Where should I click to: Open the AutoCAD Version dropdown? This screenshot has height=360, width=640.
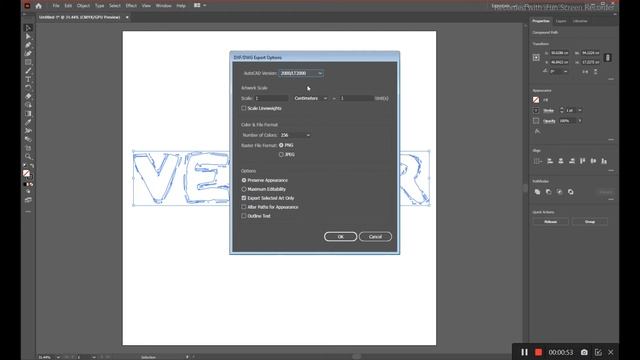pyautogui.click(x=301, y=73)
